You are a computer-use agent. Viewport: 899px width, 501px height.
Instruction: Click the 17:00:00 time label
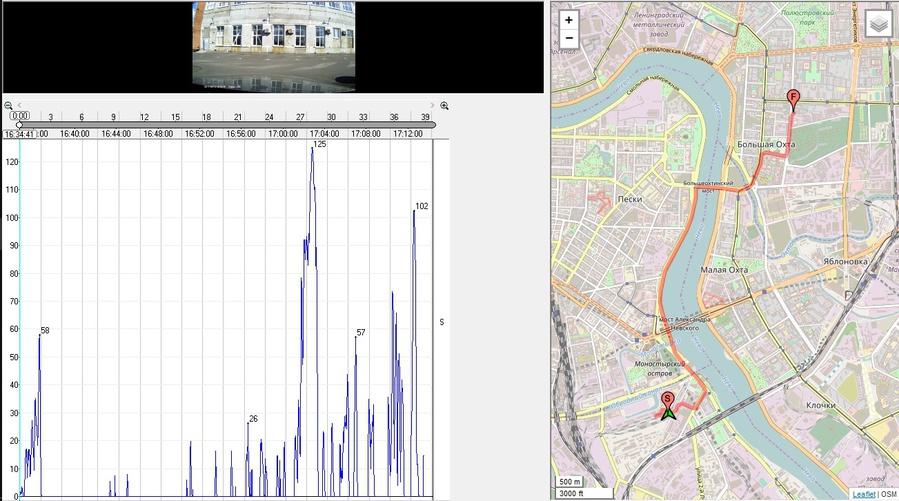283,134
